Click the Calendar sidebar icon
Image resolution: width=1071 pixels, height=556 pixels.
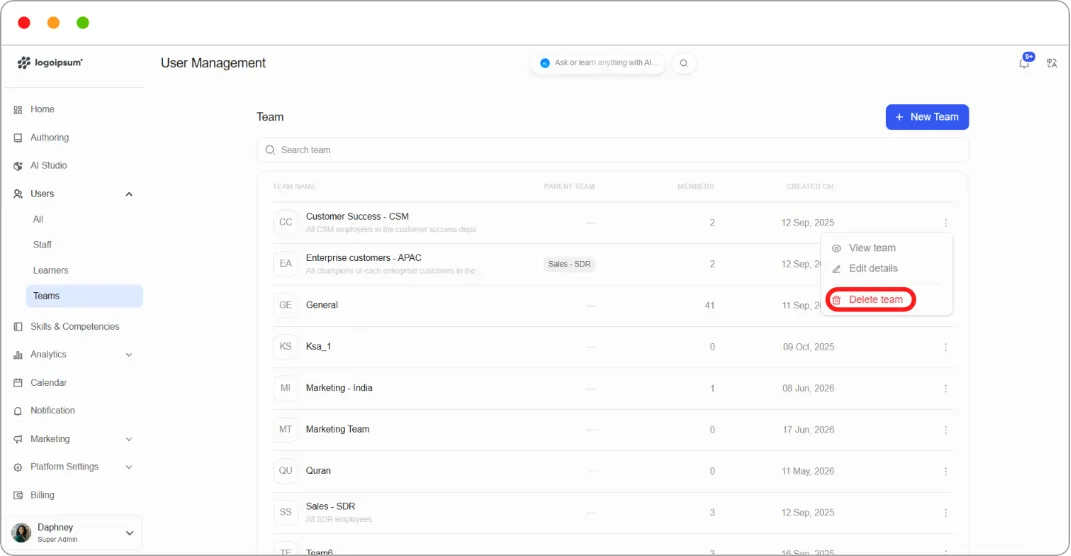18,383
